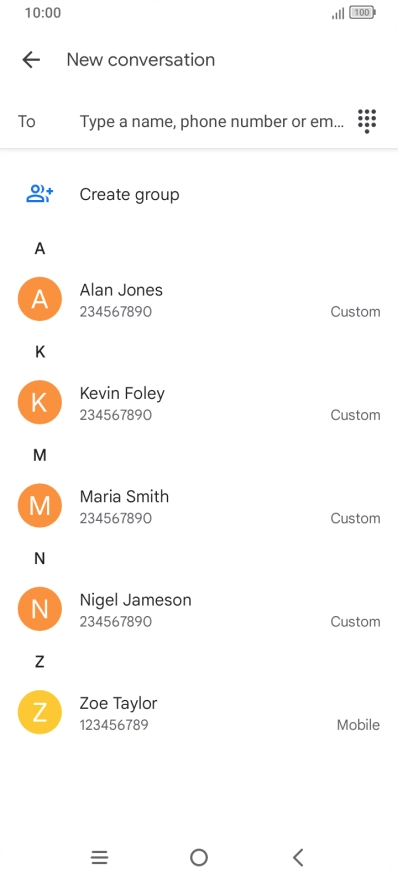Viewport: 398px width, 884px height.
Task: Tap the Create group people icon
Action: tap(39, 195)
